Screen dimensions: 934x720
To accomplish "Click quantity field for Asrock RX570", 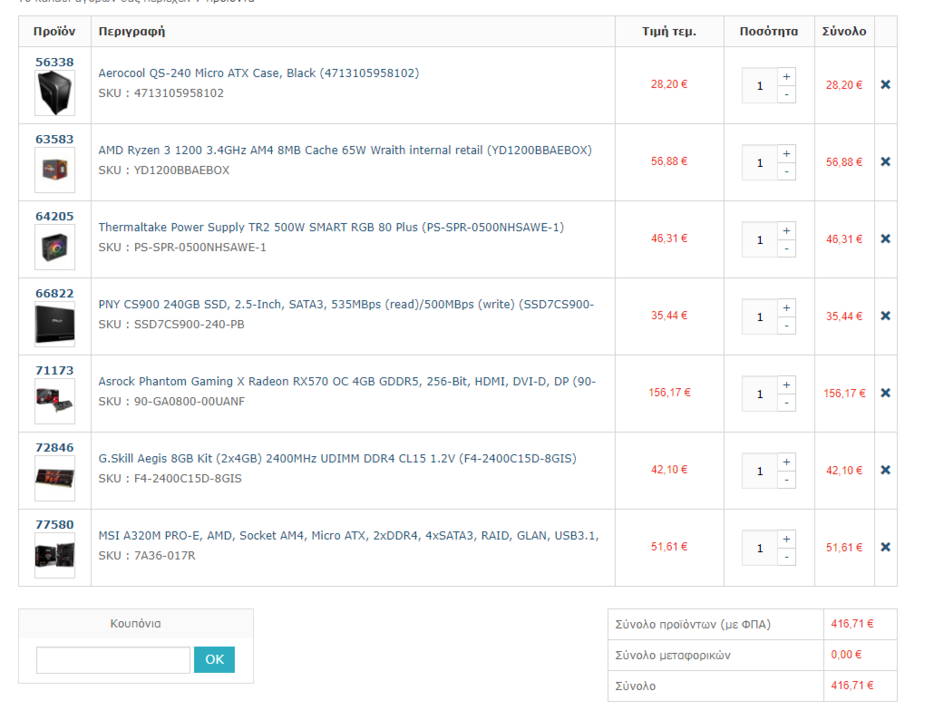I will tap(759, 394).
